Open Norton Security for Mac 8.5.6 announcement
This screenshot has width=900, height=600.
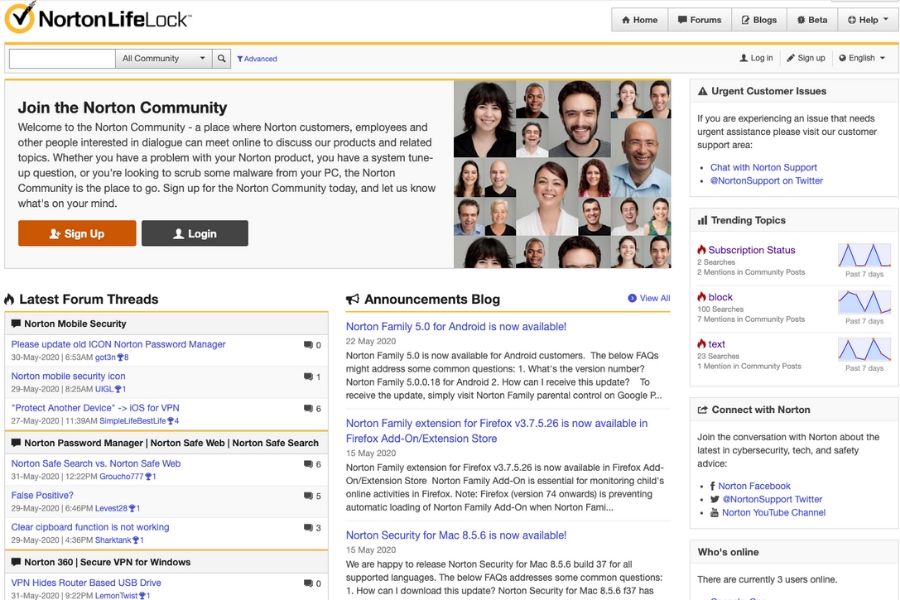456,535
